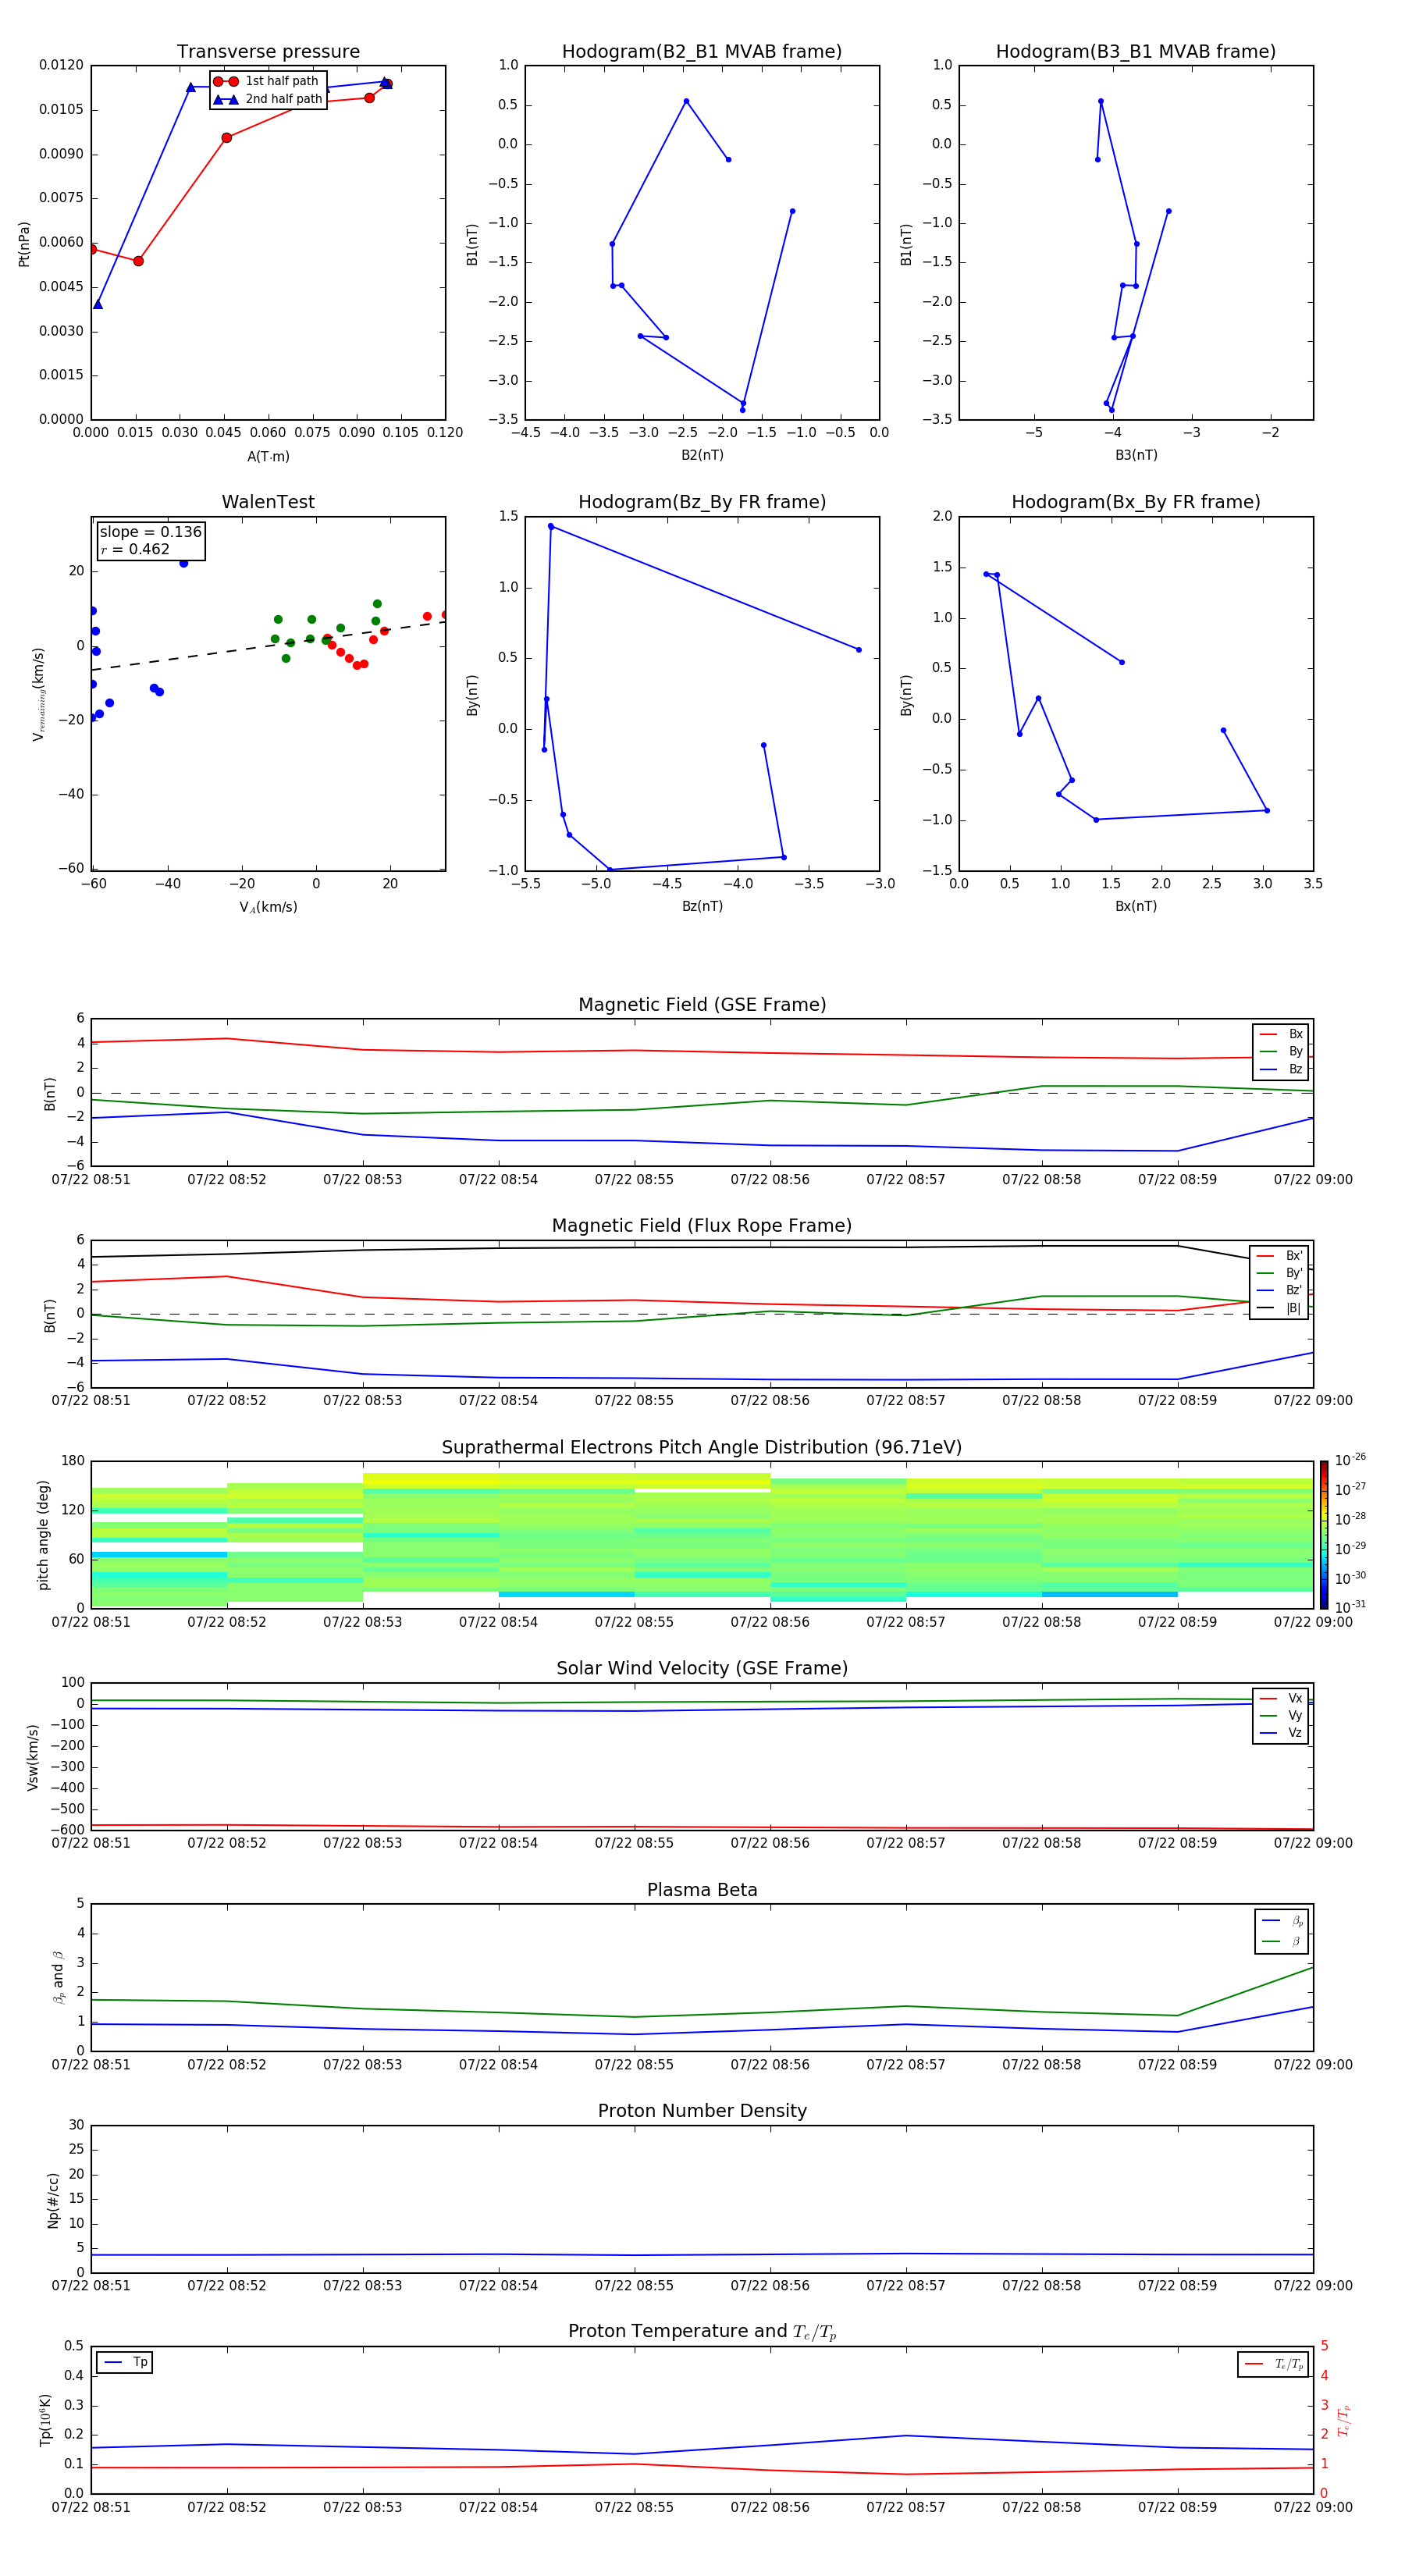Screen dimensions: 1405x2576
Task: Click the rainbow colorbar beside pitch angle plot
Action: coord(1323,1535)
